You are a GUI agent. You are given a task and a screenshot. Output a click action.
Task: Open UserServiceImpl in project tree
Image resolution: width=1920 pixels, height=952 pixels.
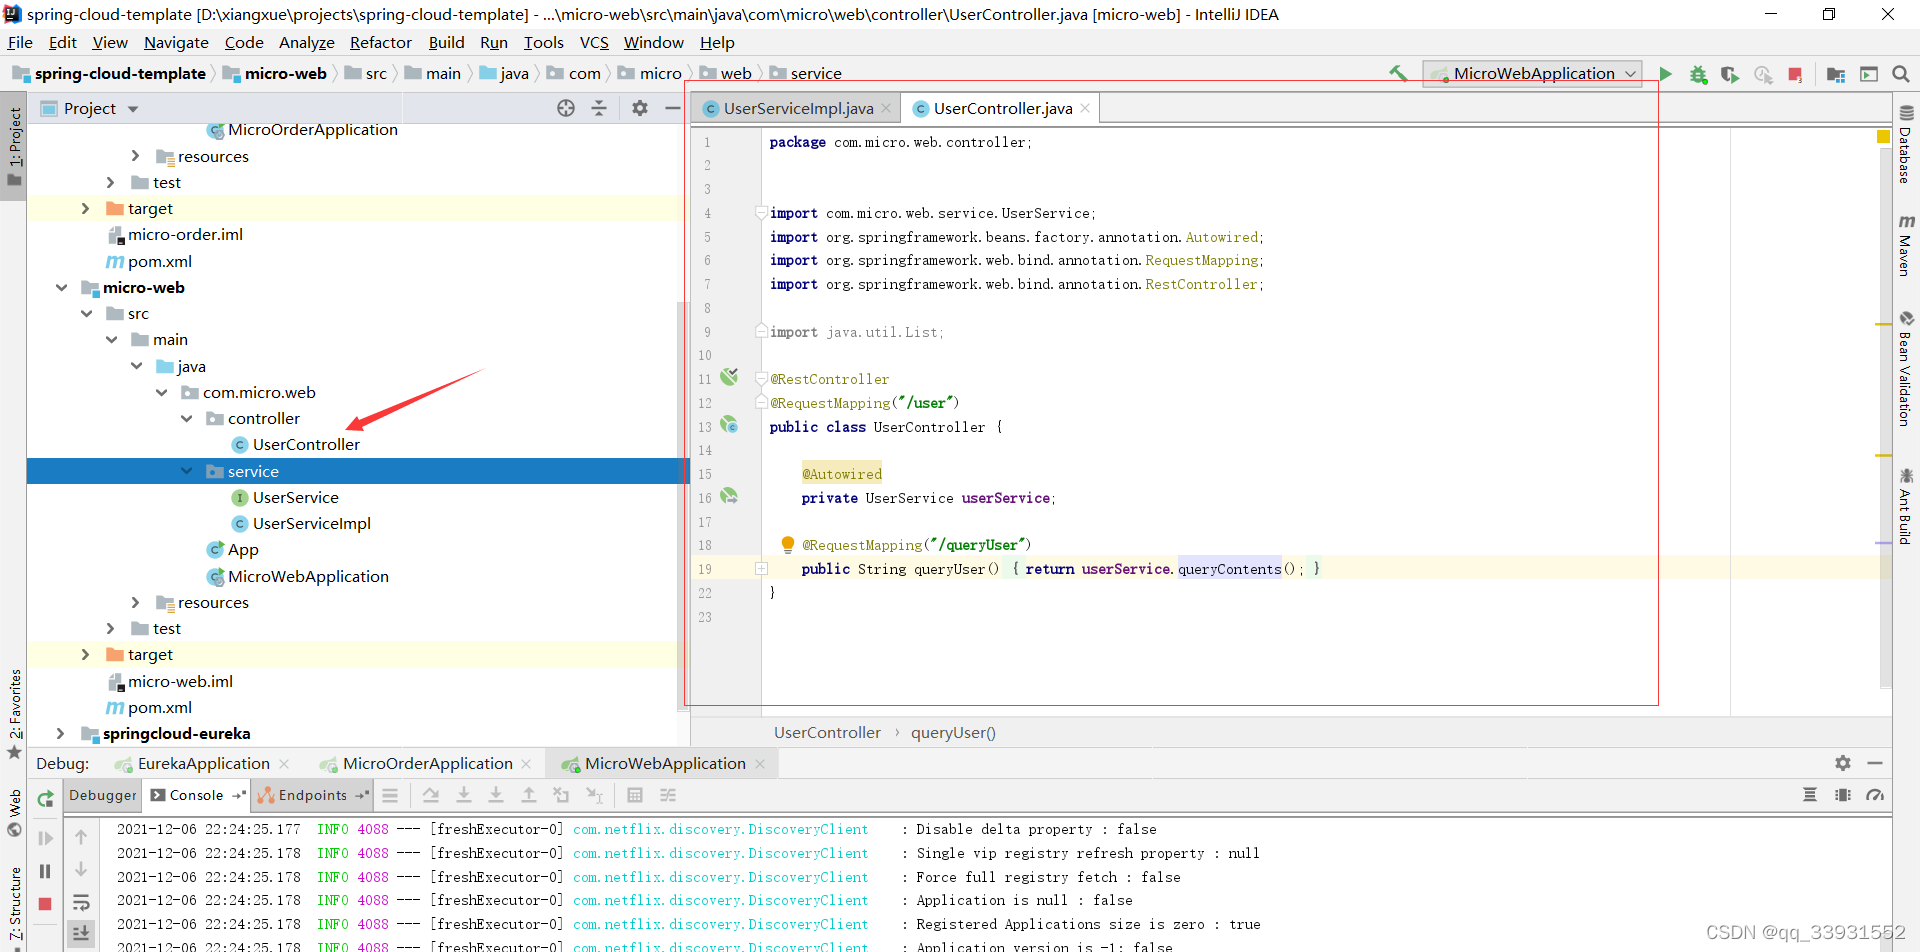tap(311, 524)
